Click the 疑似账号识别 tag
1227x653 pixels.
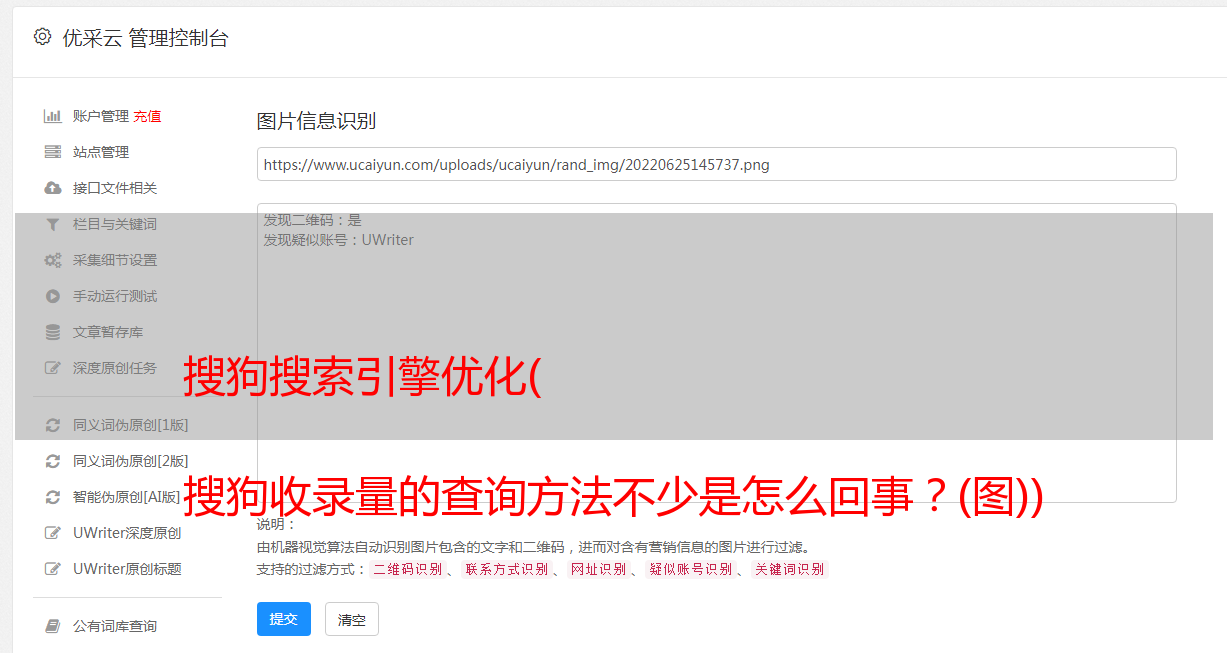pyautogui.click(x=691, y=569)
